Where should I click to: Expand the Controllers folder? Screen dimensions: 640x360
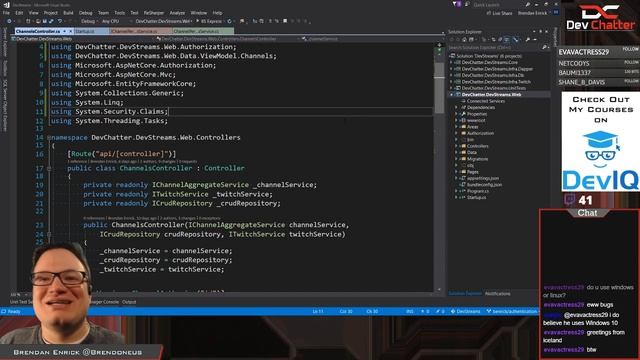[457, 146]
